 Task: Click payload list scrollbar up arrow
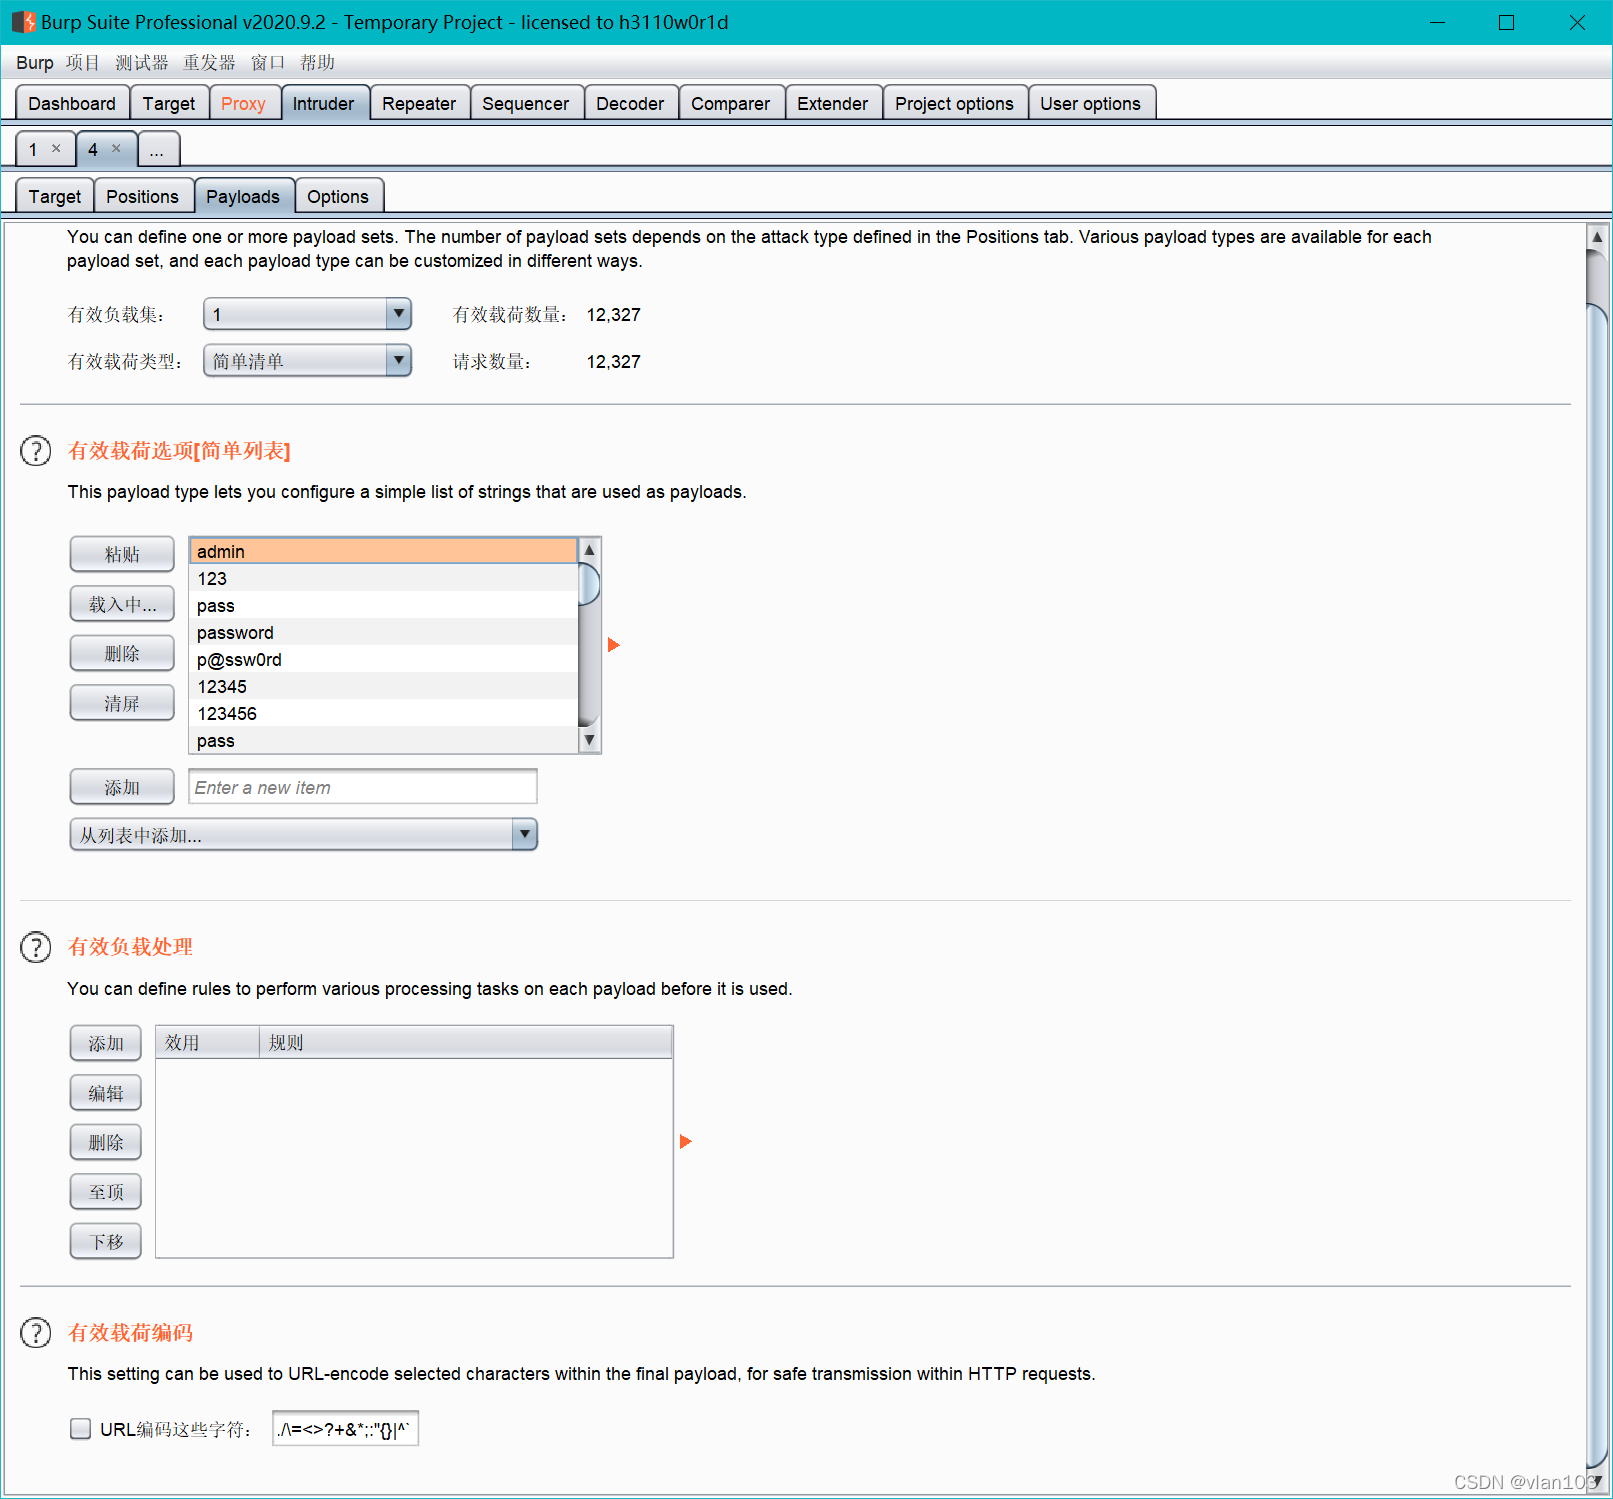point(590,549)
